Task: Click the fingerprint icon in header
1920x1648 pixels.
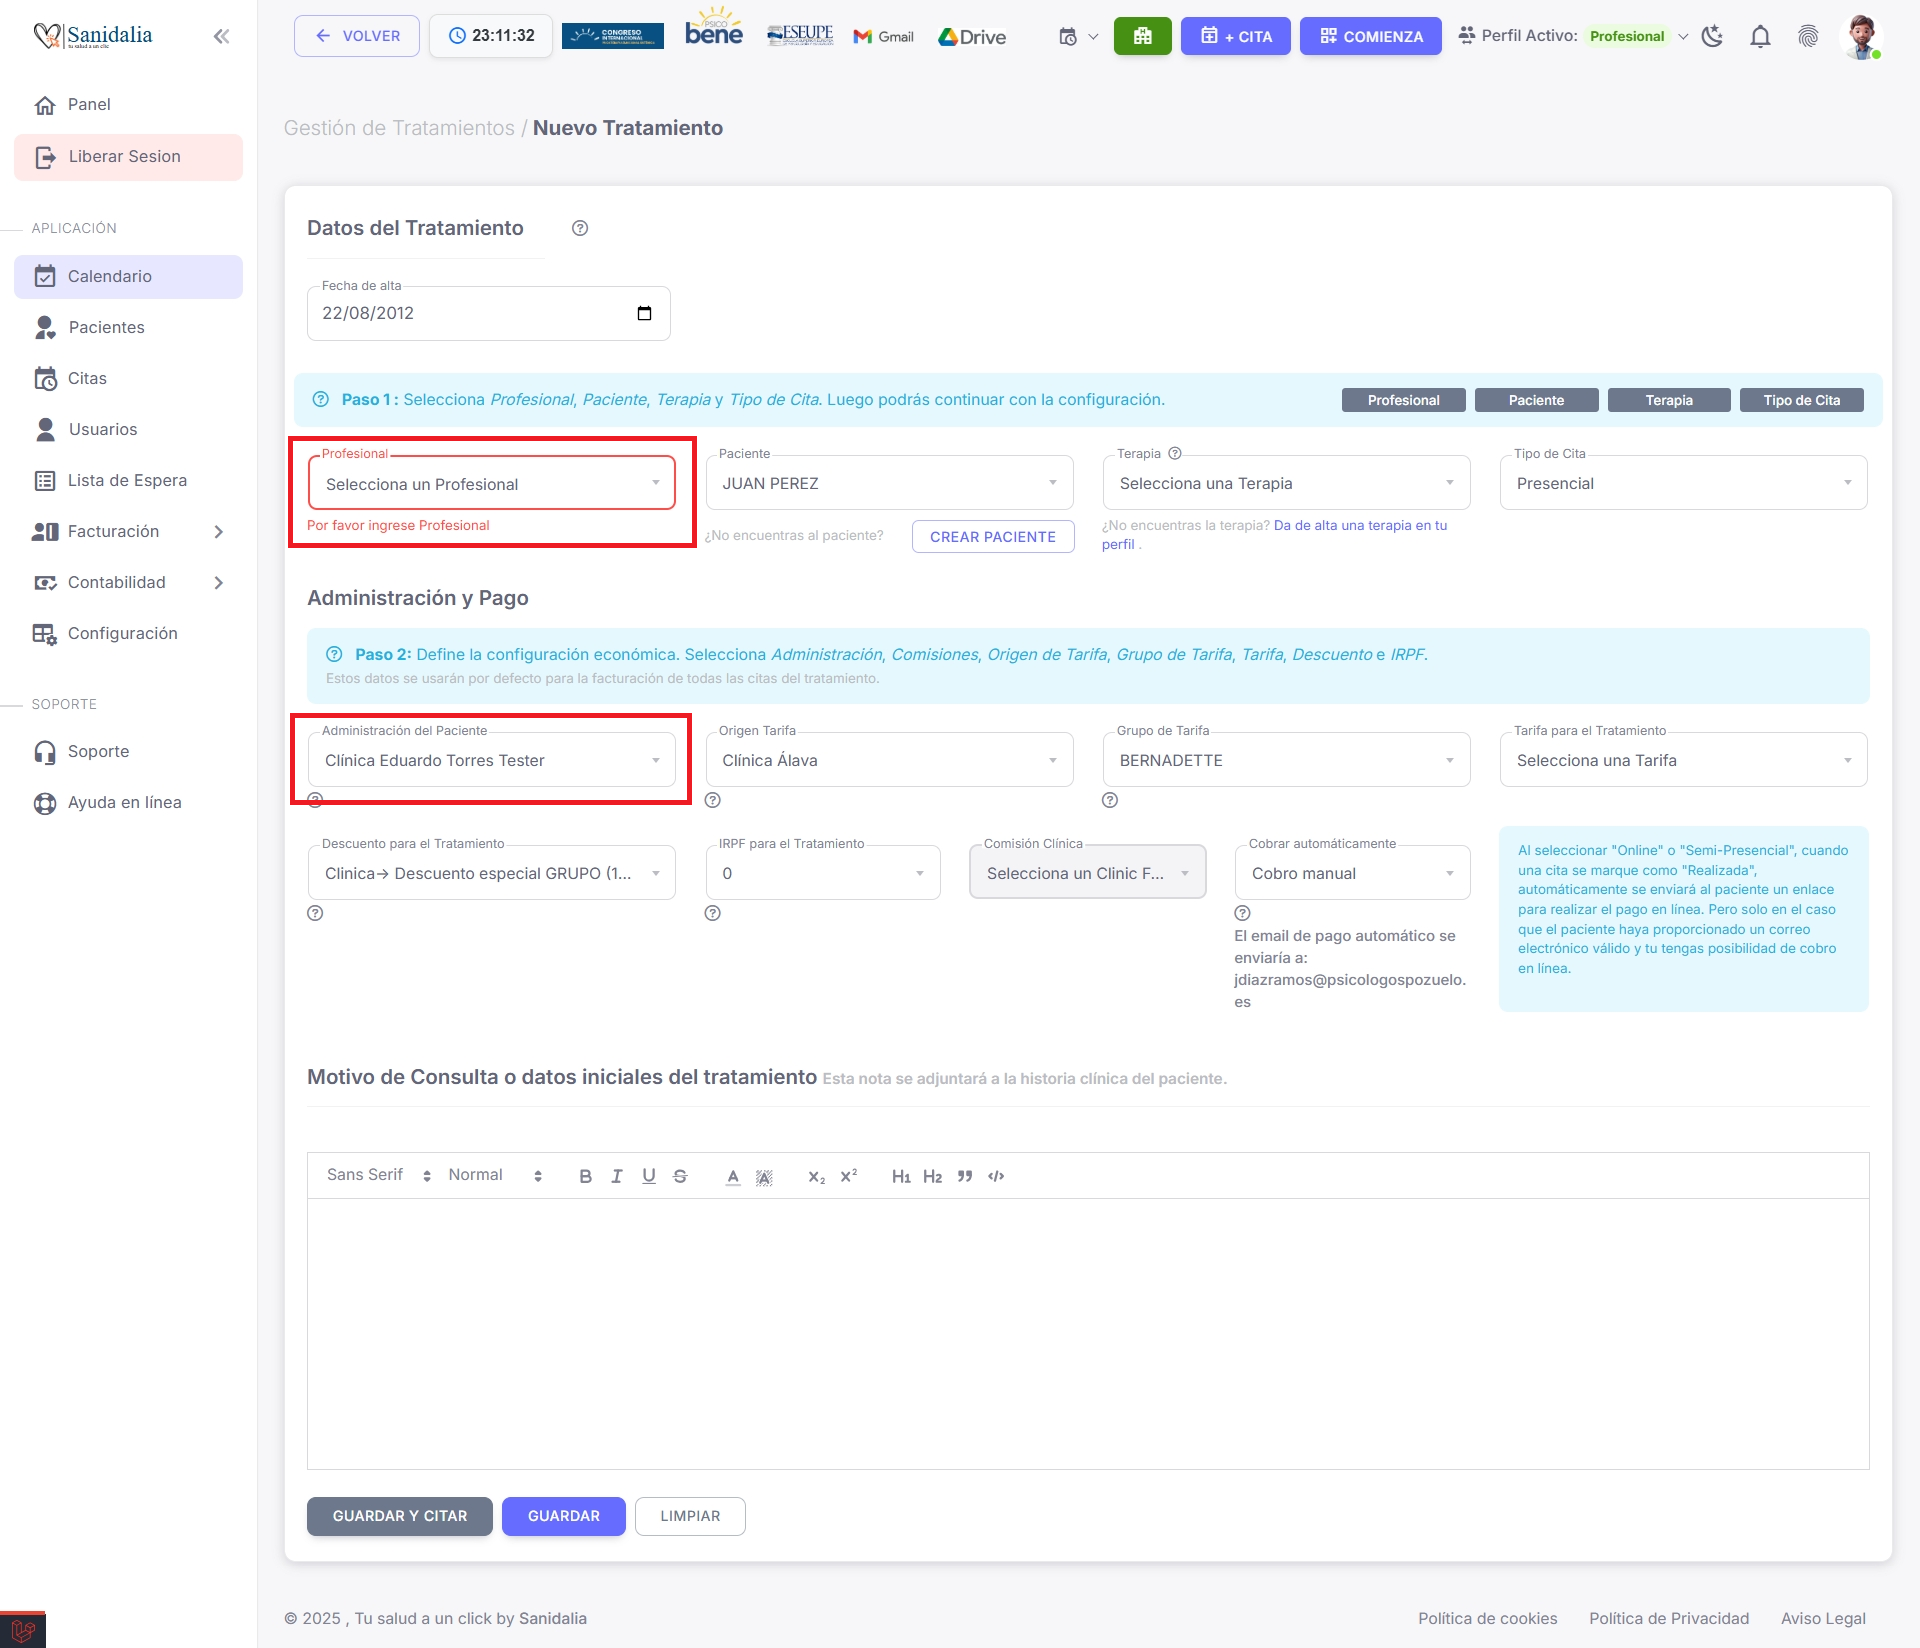Action: point(1808,37)
